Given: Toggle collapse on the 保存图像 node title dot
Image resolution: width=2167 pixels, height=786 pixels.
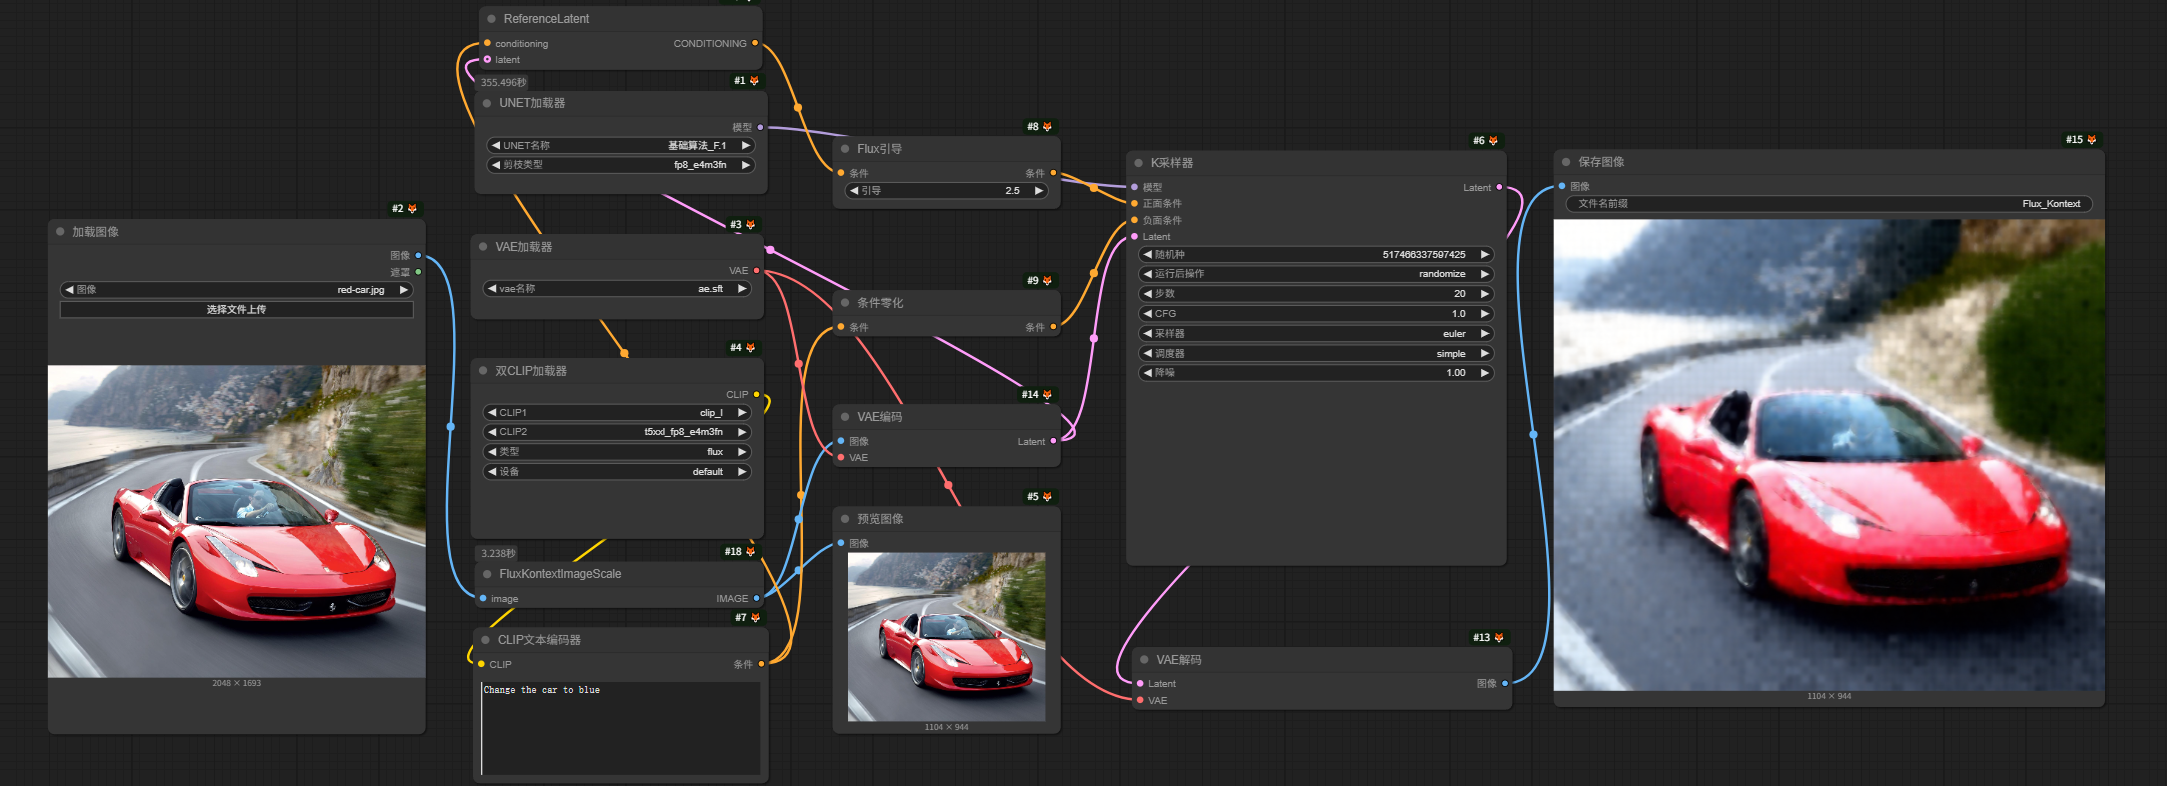Looking at the screenshot, I should tap(1566, 162).
